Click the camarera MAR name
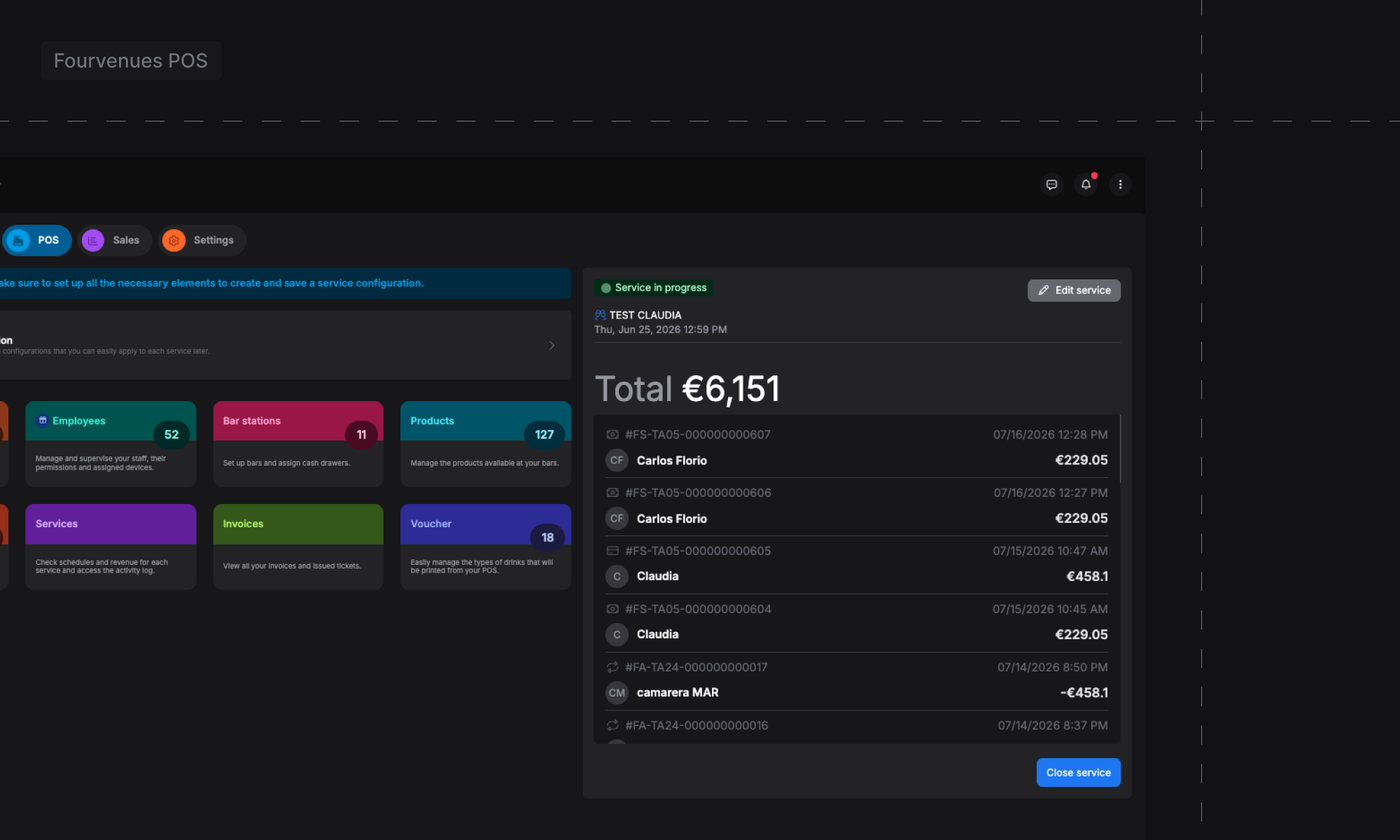This screenshot has width=1400, height=840. click(678, 693)
